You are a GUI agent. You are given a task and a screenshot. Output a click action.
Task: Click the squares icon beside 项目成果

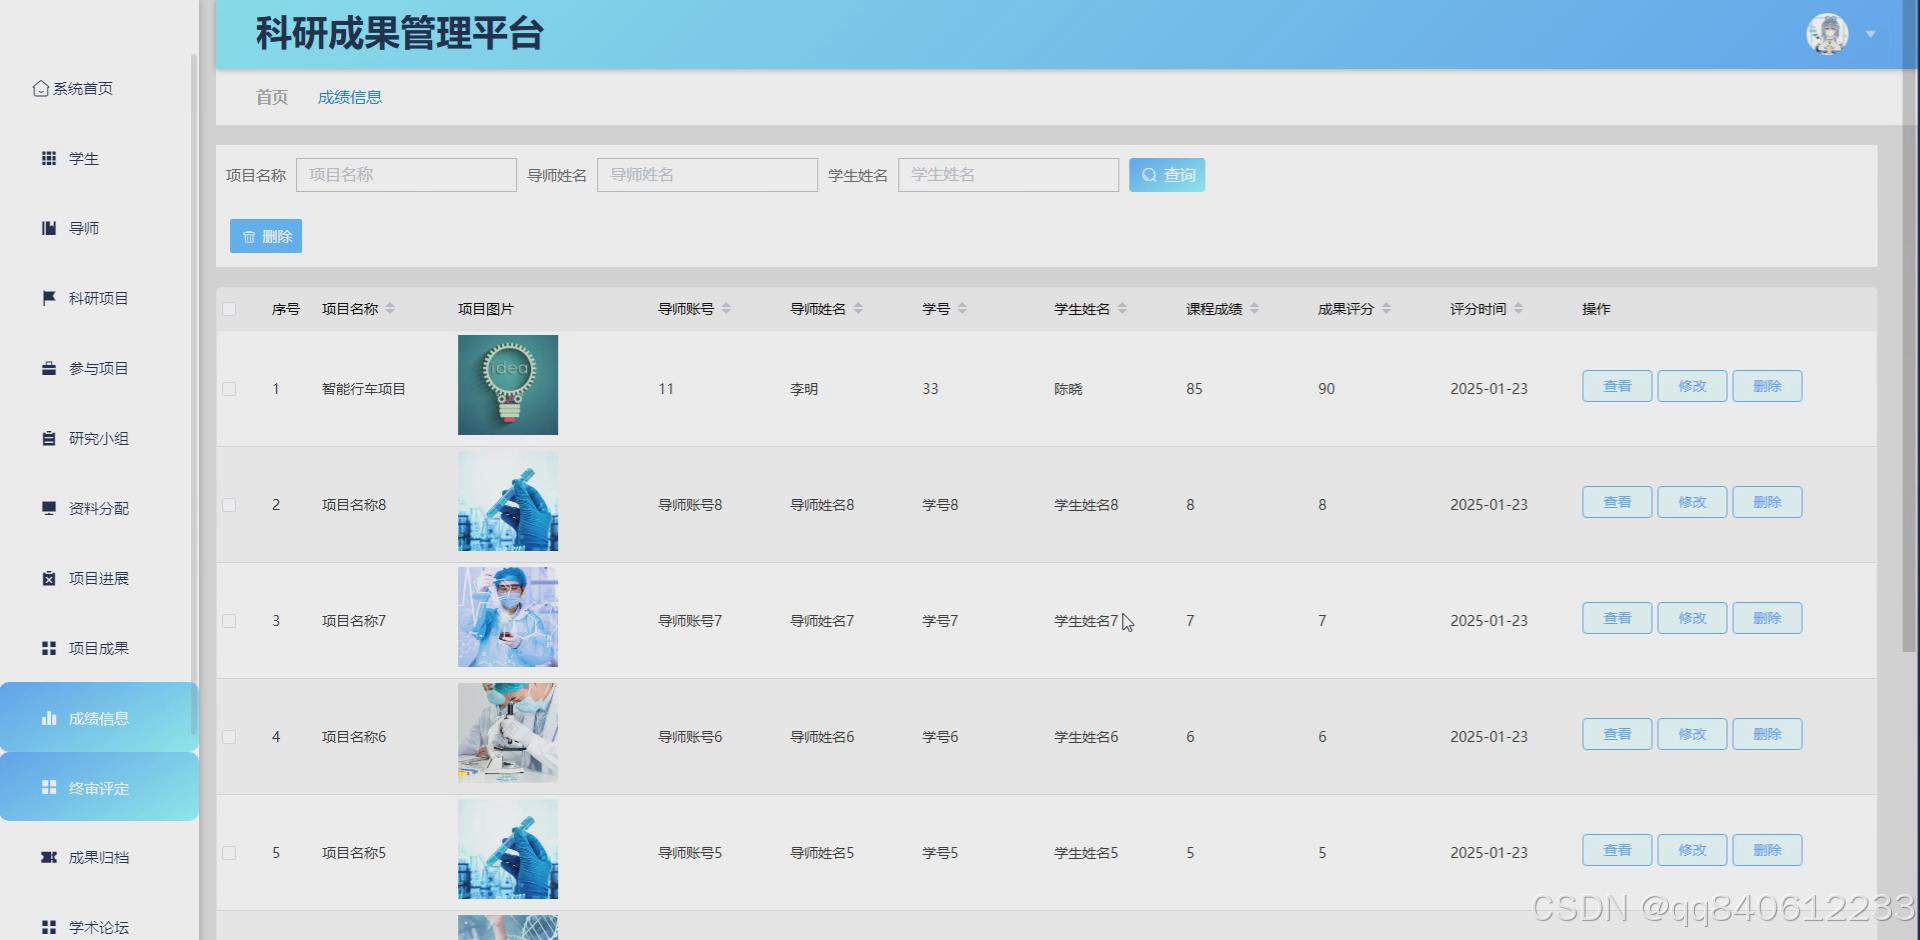pos(48,648)
